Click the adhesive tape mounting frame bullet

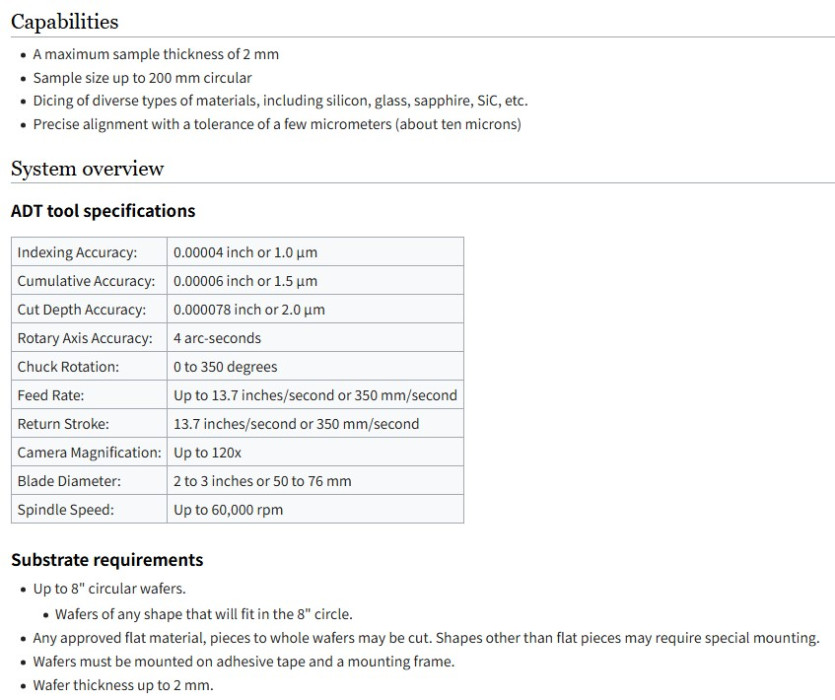[244, 662]
